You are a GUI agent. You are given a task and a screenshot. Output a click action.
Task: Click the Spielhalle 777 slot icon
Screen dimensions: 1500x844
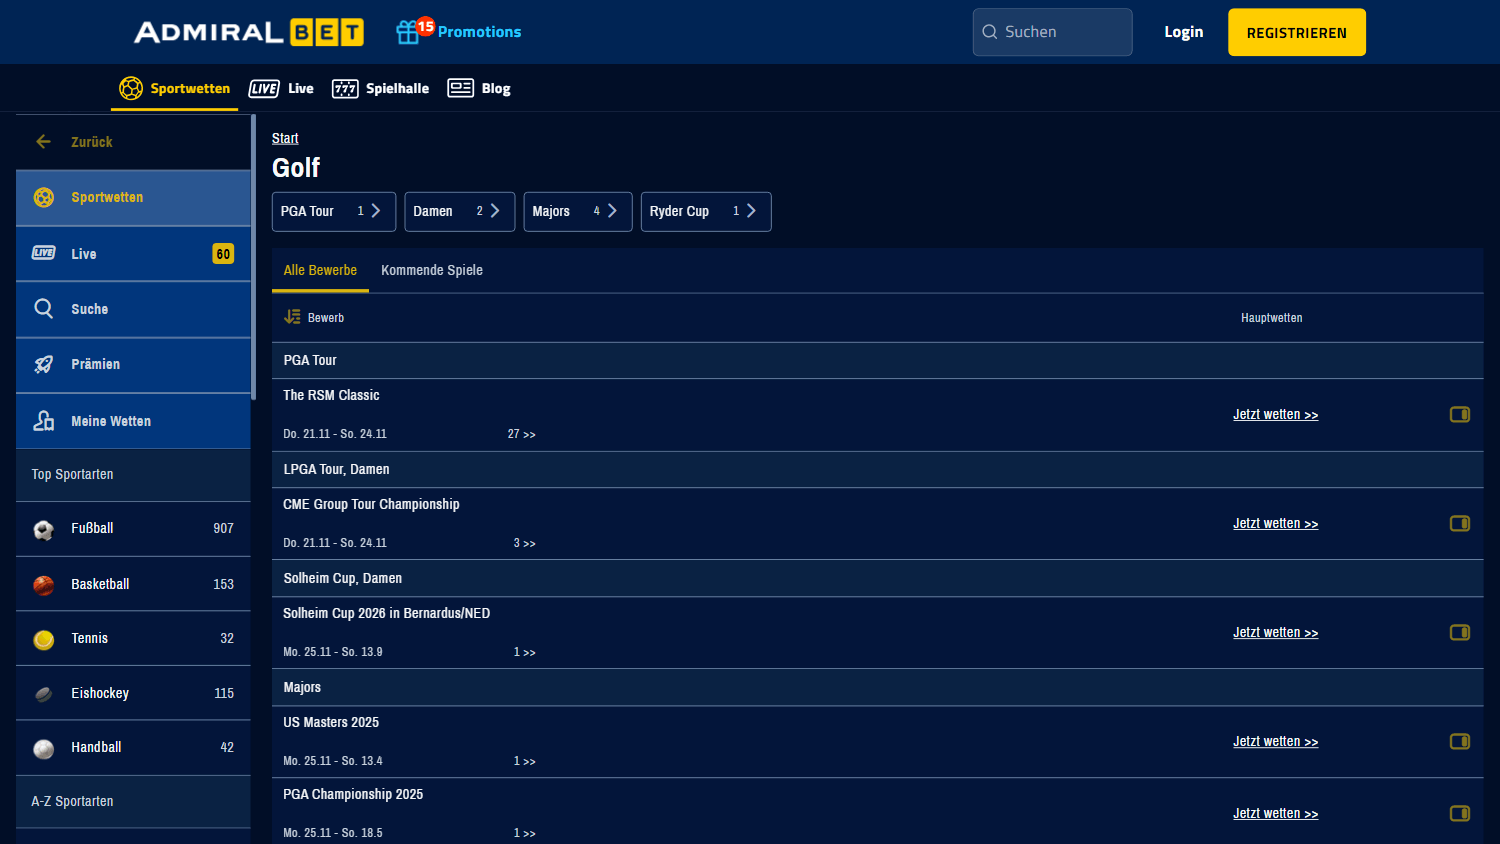[x=345, y=88]
